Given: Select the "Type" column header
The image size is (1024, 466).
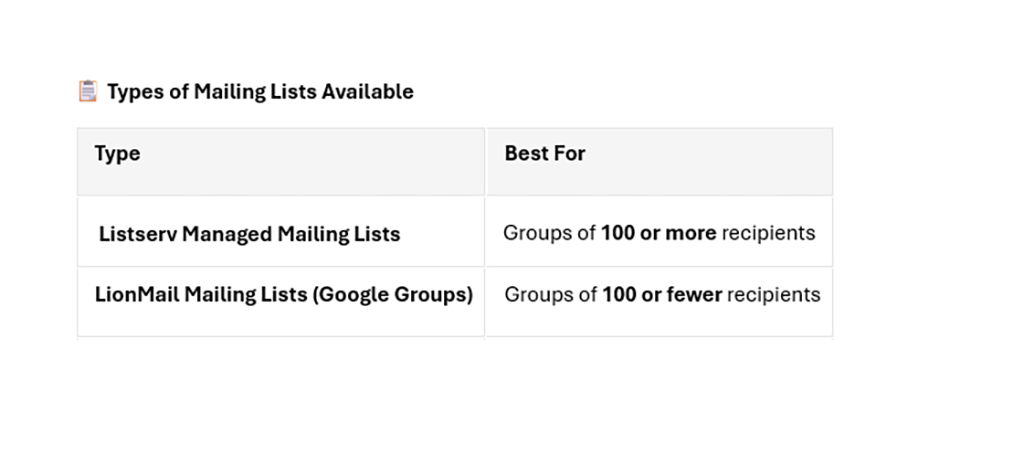Looking at the screenshot, I should [117, 154].
